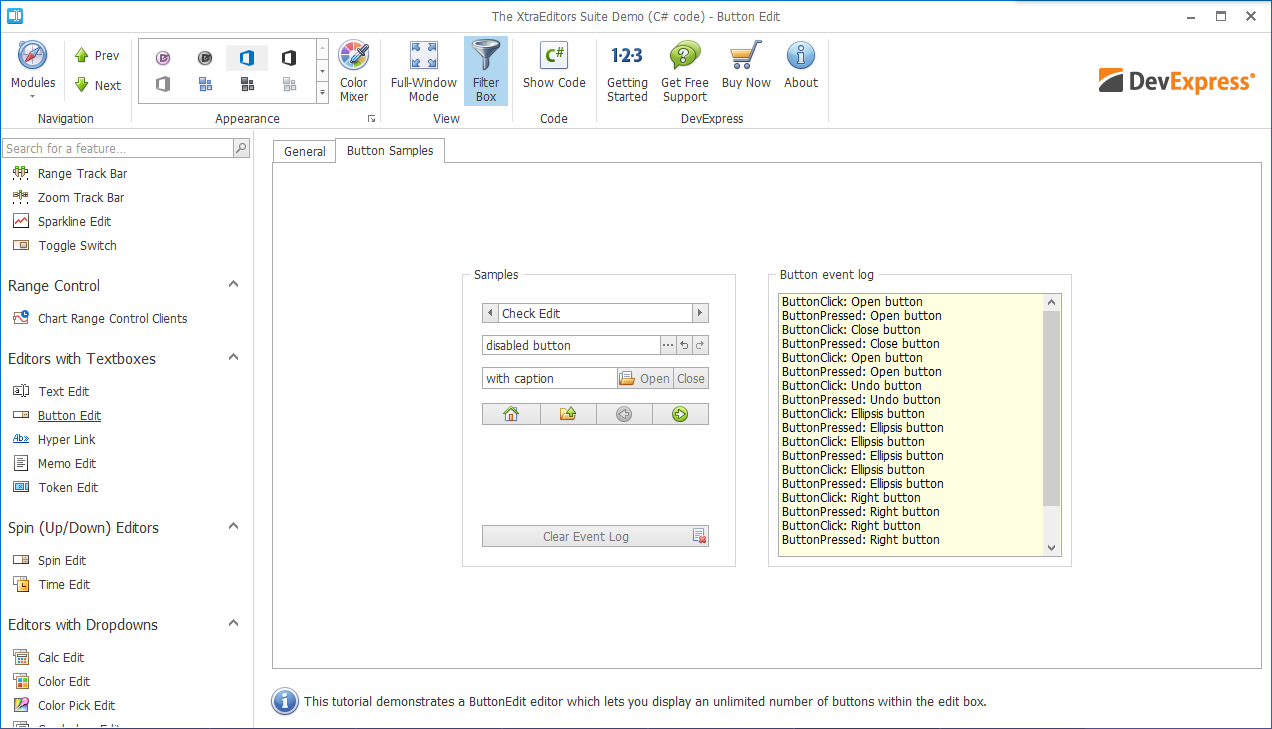Image resolution: width=1272 pixels, height=729 pixels.
Task: Toggle Full-Window Mode
Action: click(x=424, y=71)
